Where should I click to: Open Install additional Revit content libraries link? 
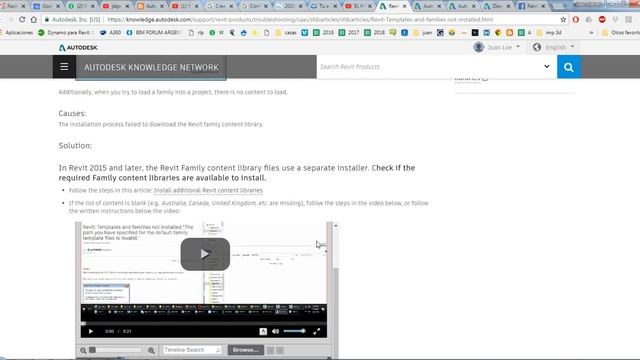click(x=208, y=191)
